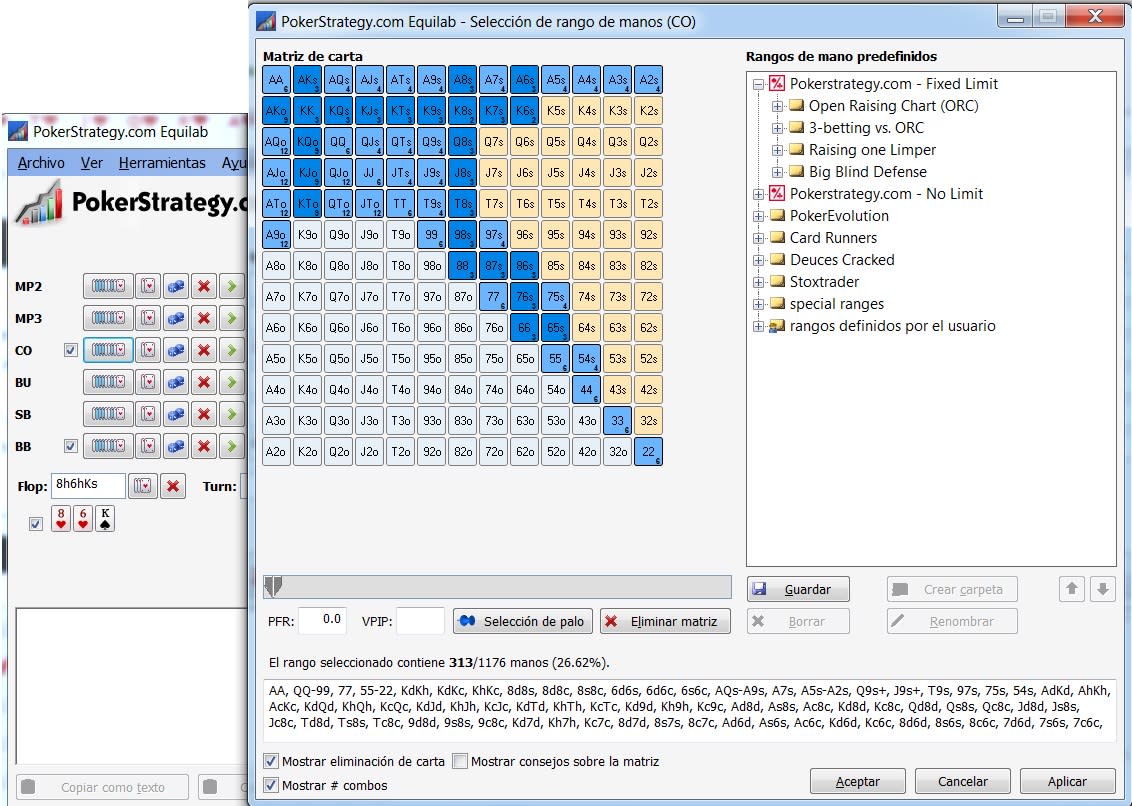The height and width of the screenshot is (806, 1132).
Task: Clear BU range with red X
Action: (204, 382)
